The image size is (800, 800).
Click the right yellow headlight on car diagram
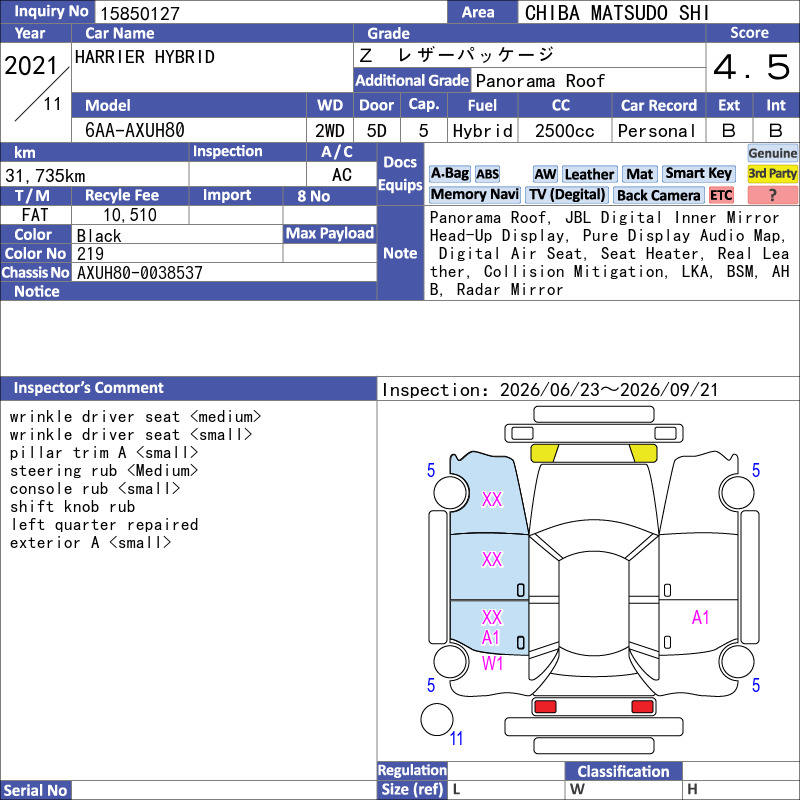[643, 453]
